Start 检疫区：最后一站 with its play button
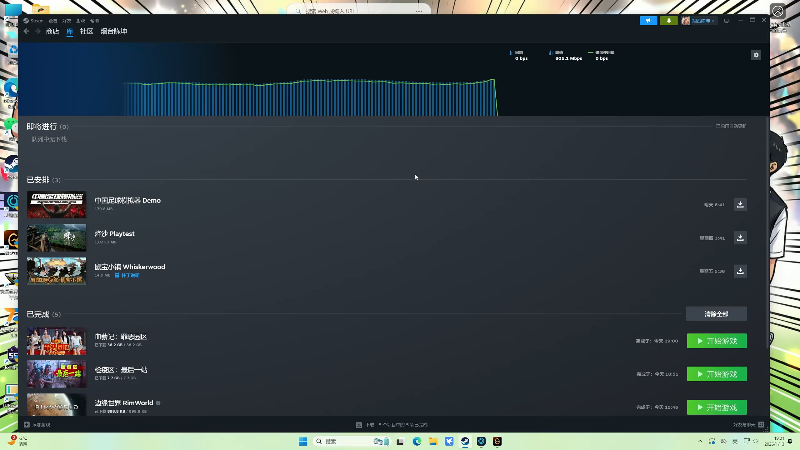The height and width of the screenshot is (450, 800). coord(717,374)
